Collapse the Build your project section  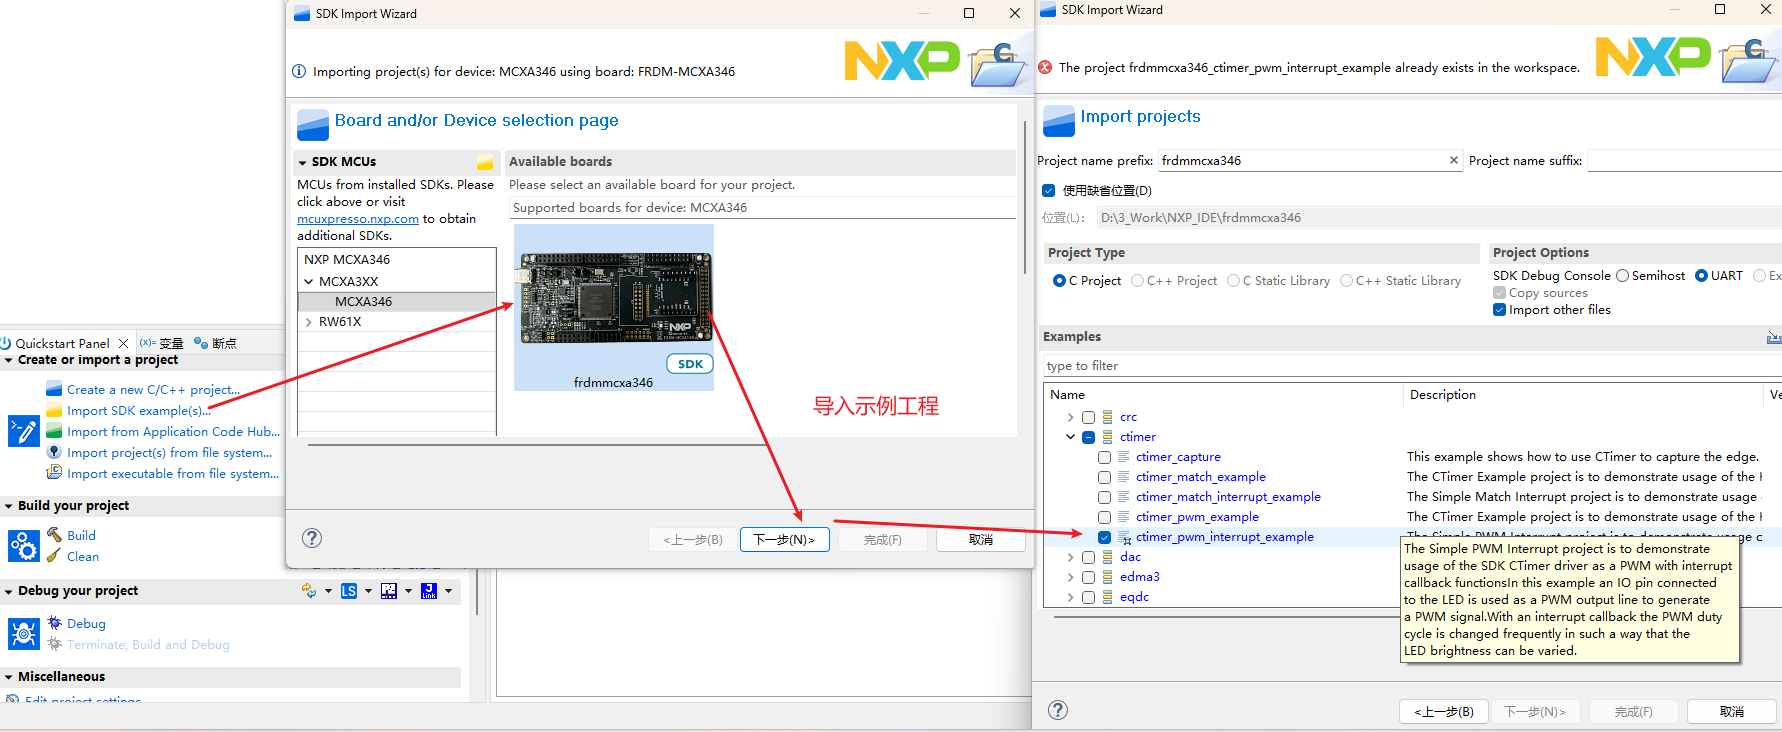8,506
